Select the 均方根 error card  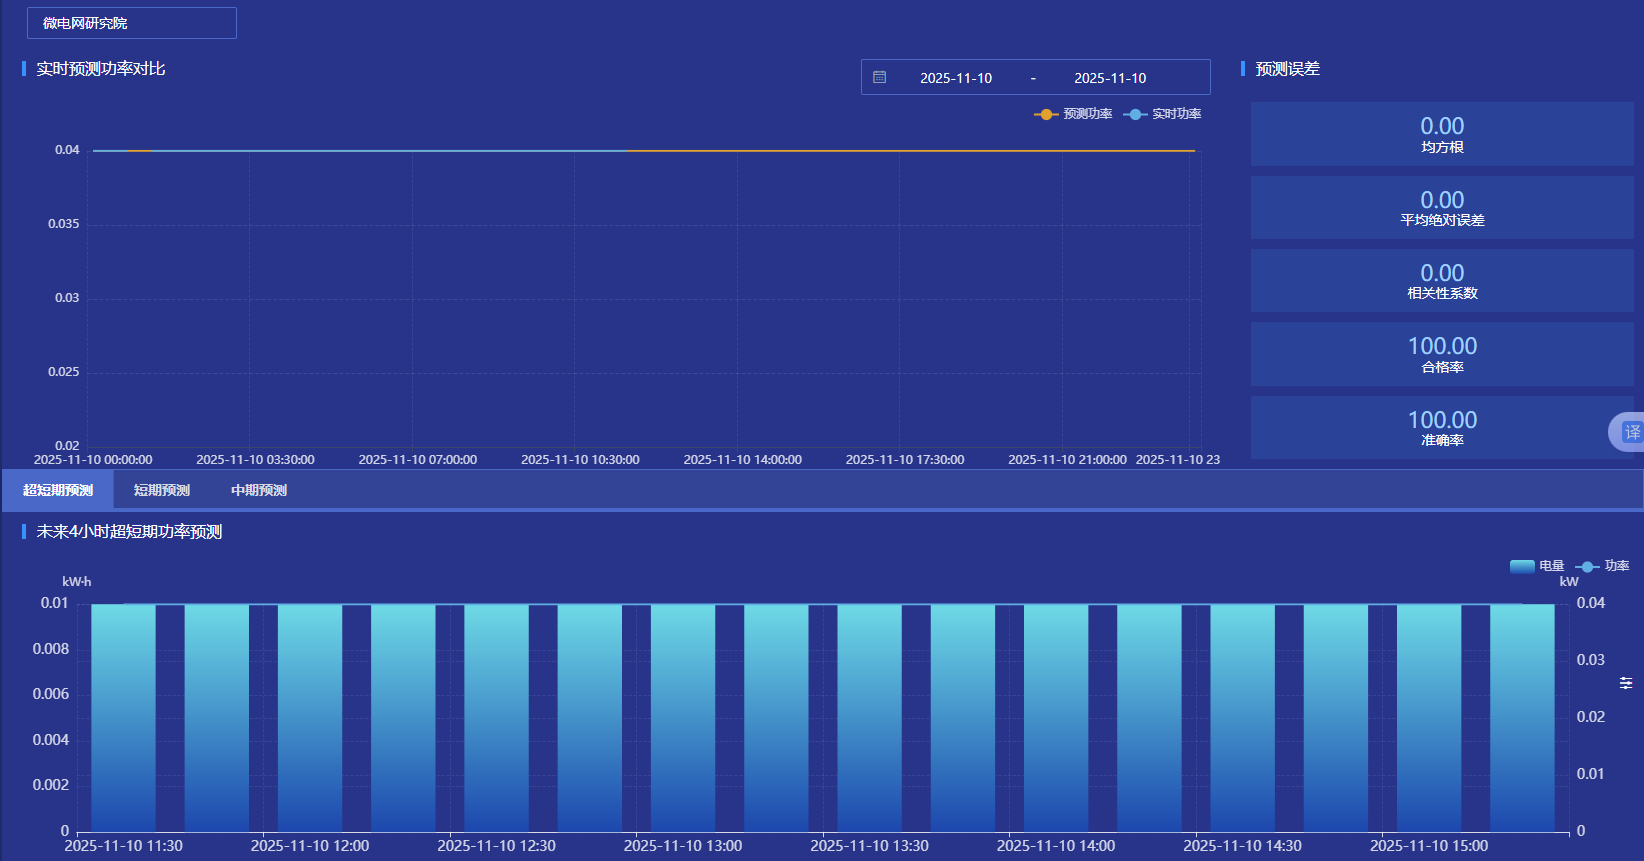[x=1442, y=134]
